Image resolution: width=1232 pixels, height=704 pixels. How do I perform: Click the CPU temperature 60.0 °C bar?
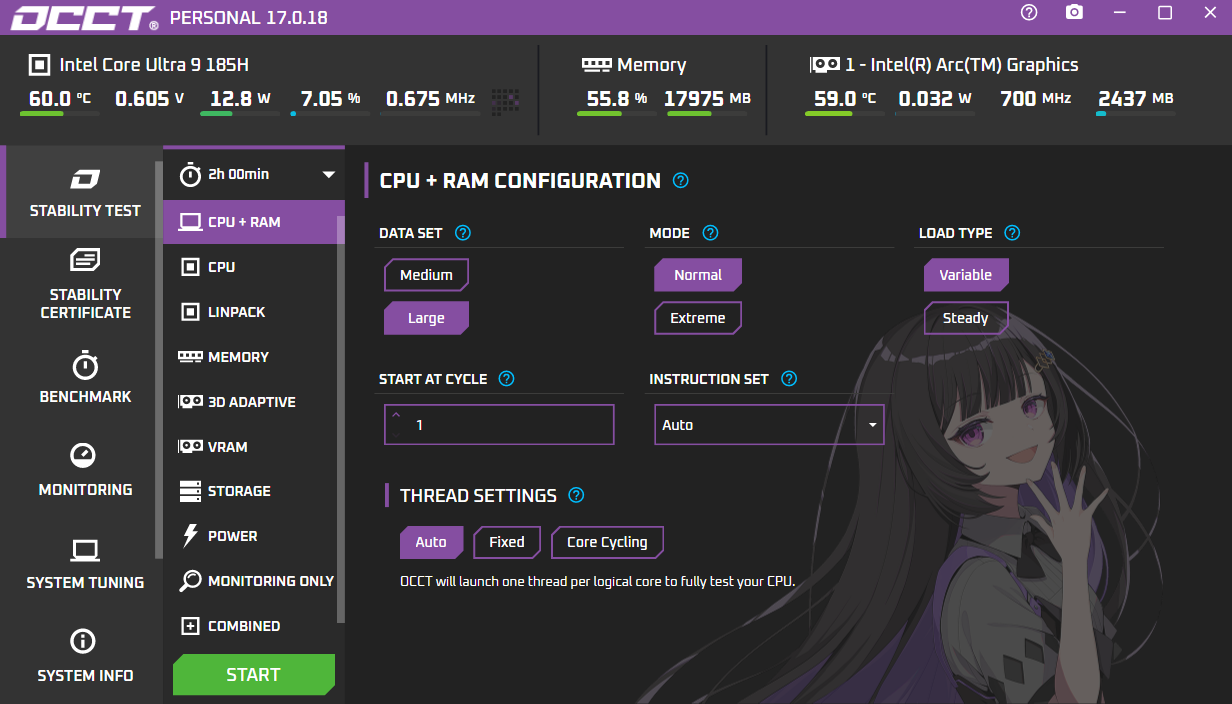tap(59, 114)
